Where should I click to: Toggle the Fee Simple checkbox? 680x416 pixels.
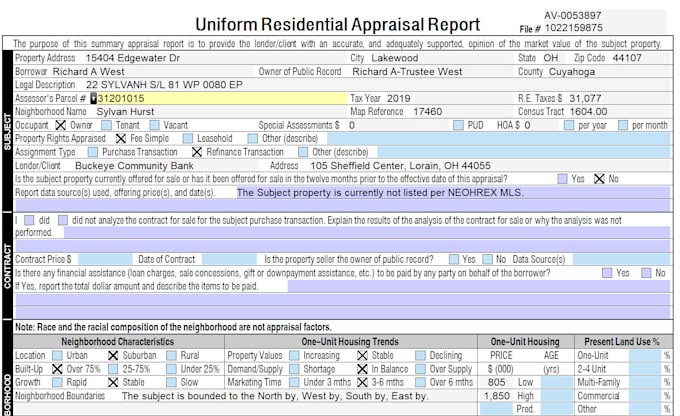coord(121,138)
